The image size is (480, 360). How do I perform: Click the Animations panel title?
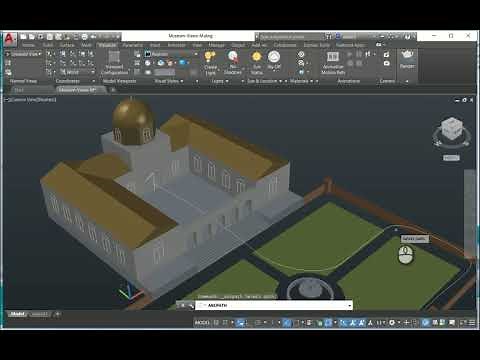tap(348, 81)
